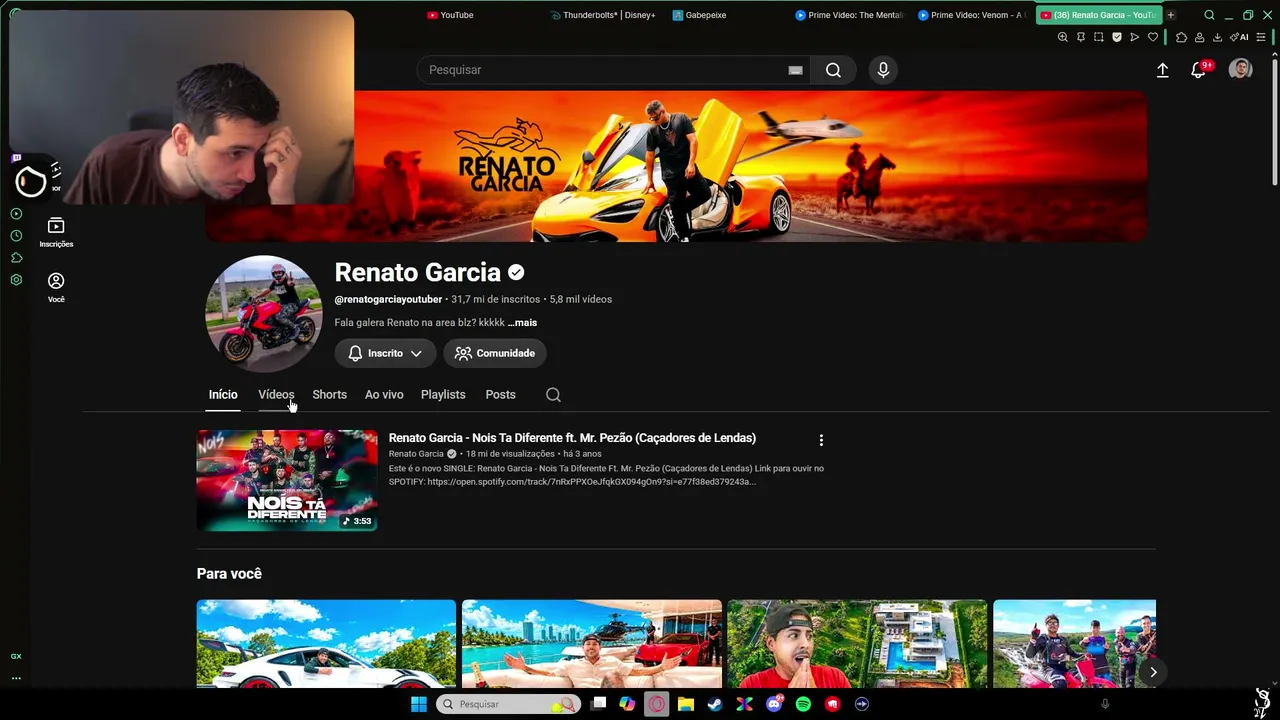The image size is (1280, 720).
Task: Click the @renatogarciayoutuber channel handle
Action: click(388, 299)
